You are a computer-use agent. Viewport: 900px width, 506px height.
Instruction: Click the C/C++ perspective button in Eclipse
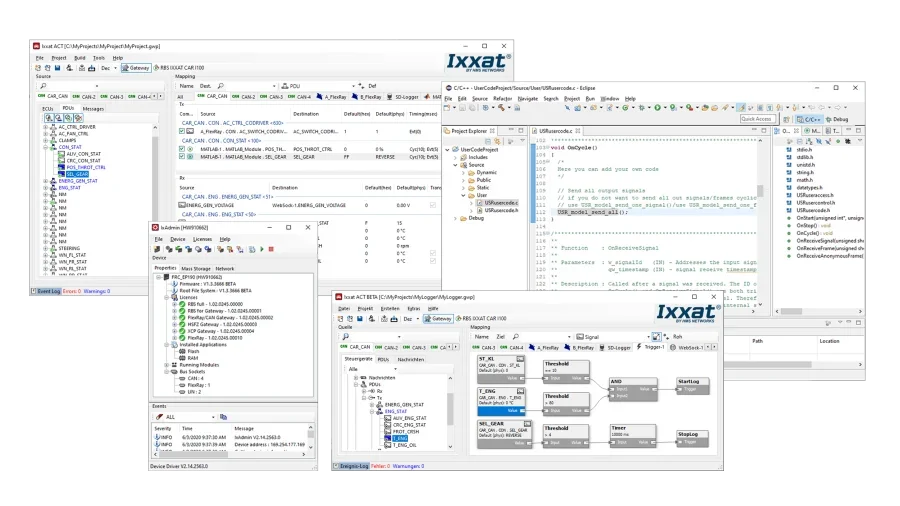click(809, 119)
